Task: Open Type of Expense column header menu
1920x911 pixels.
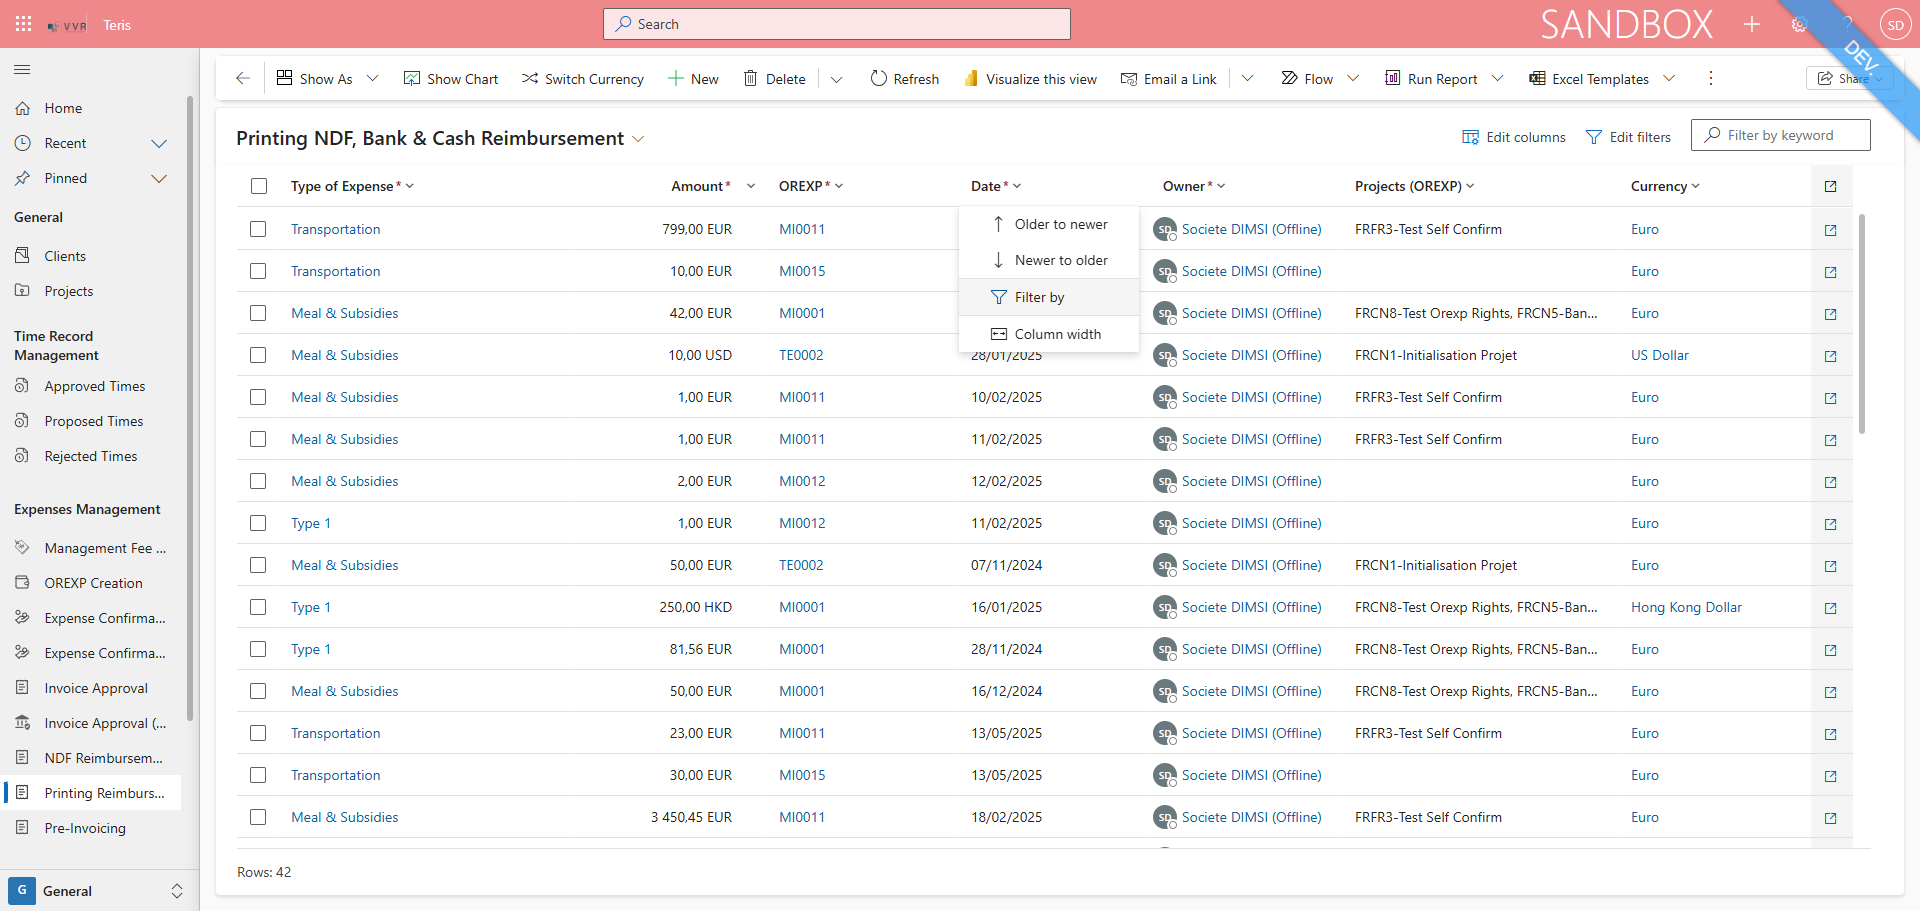Action: click(352, 186)
